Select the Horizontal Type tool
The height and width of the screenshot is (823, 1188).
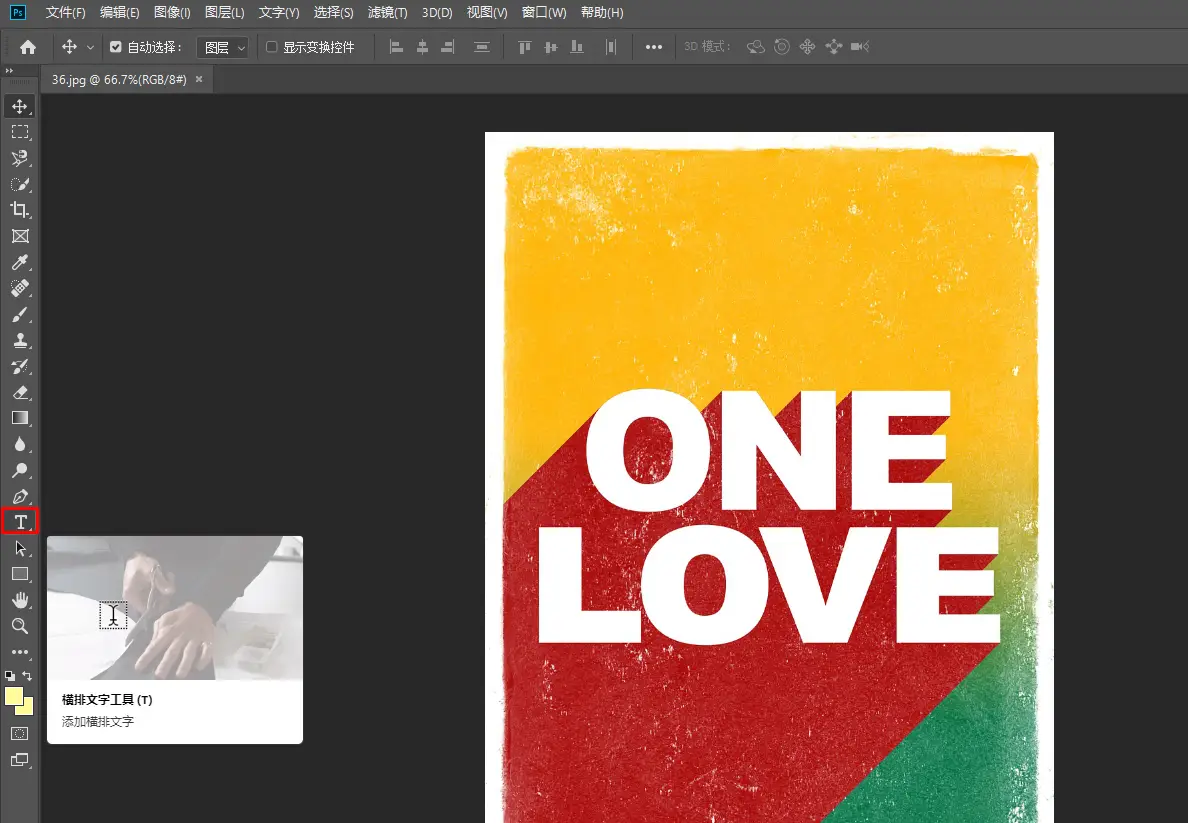tap(20, 521)
